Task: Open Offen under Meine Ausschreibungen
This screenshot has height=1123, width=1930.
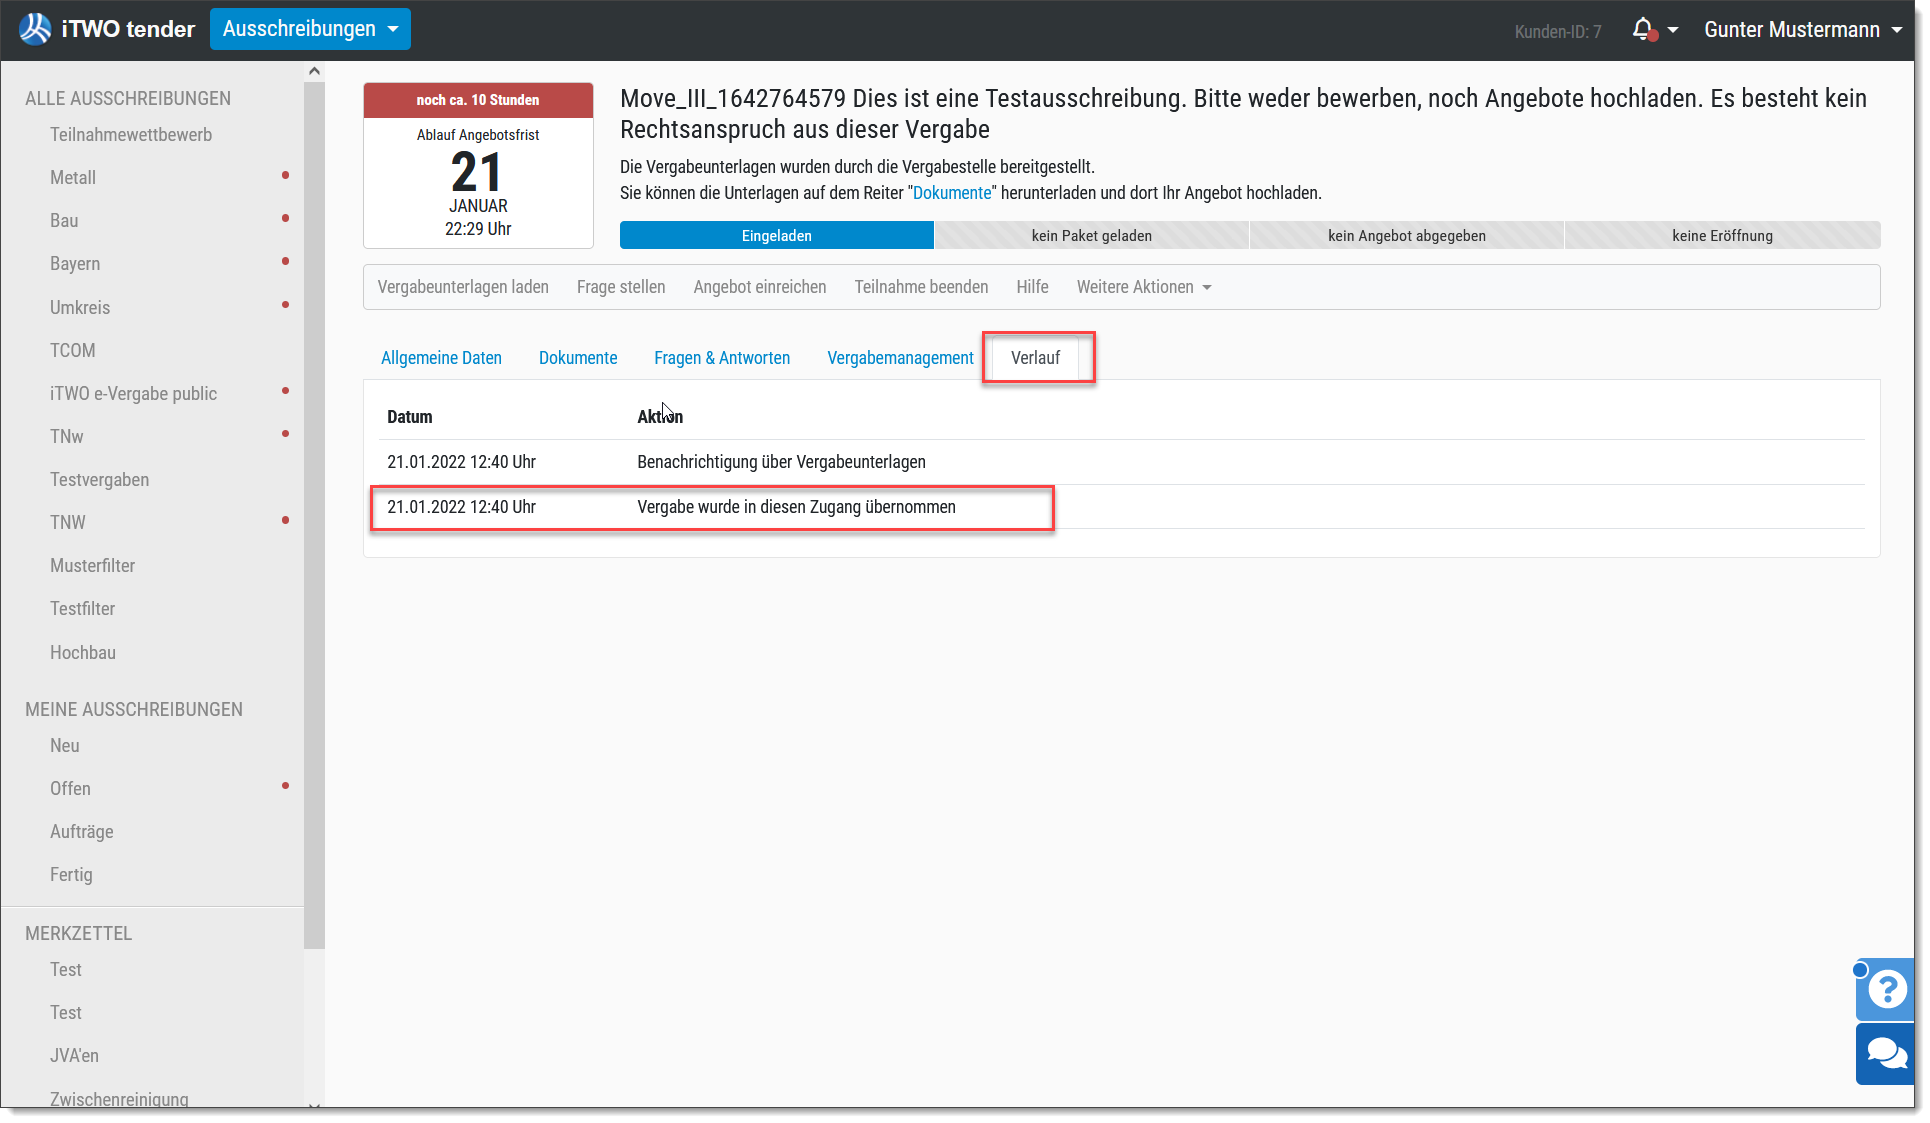Action: pos(70,789)
